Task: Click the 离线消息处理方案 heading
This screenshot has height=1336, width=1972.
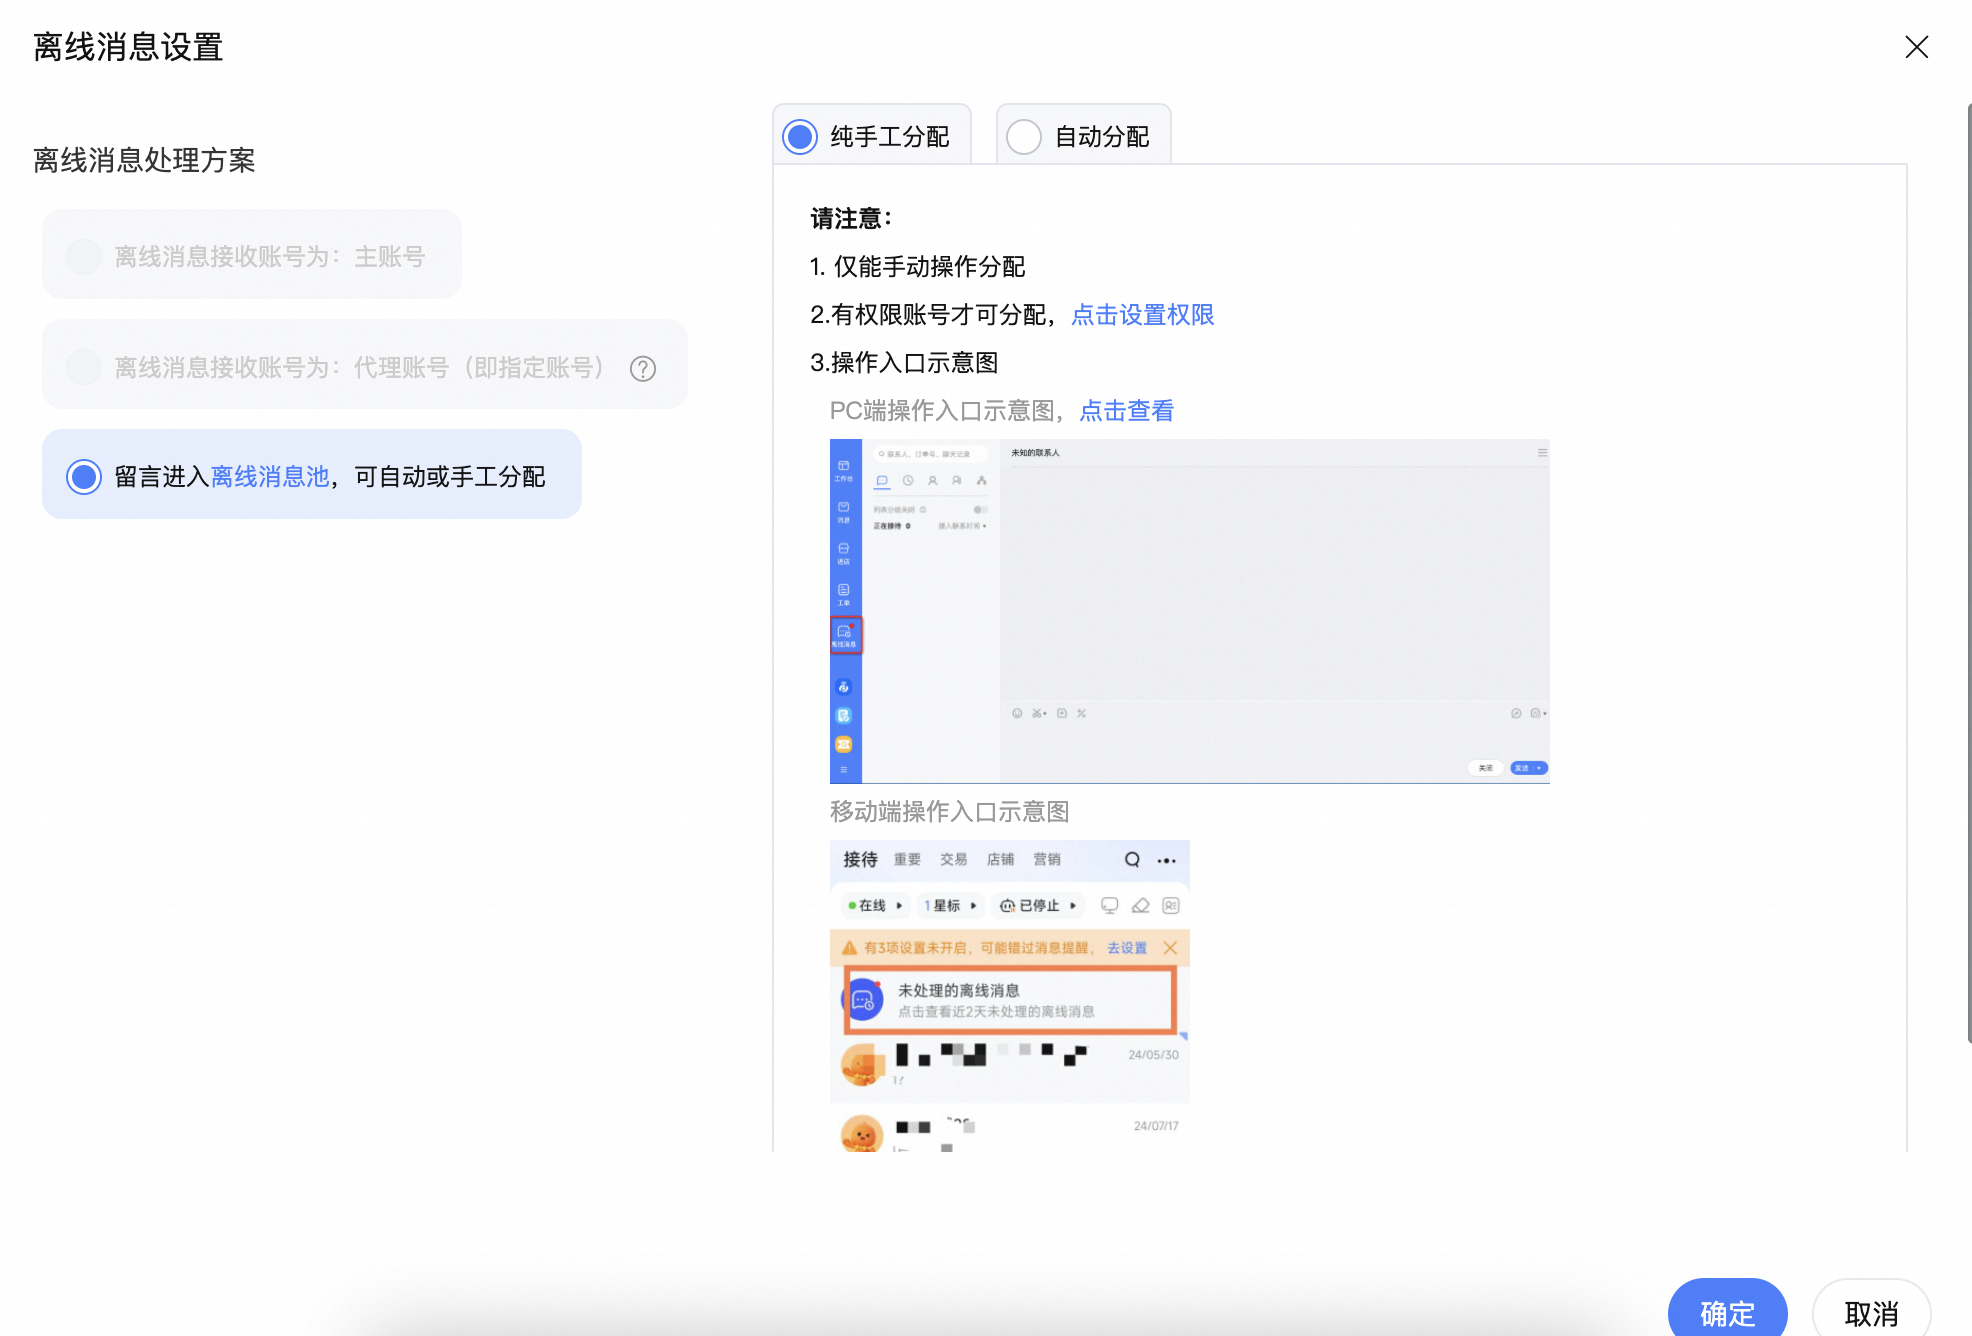Action: (144, 160)
